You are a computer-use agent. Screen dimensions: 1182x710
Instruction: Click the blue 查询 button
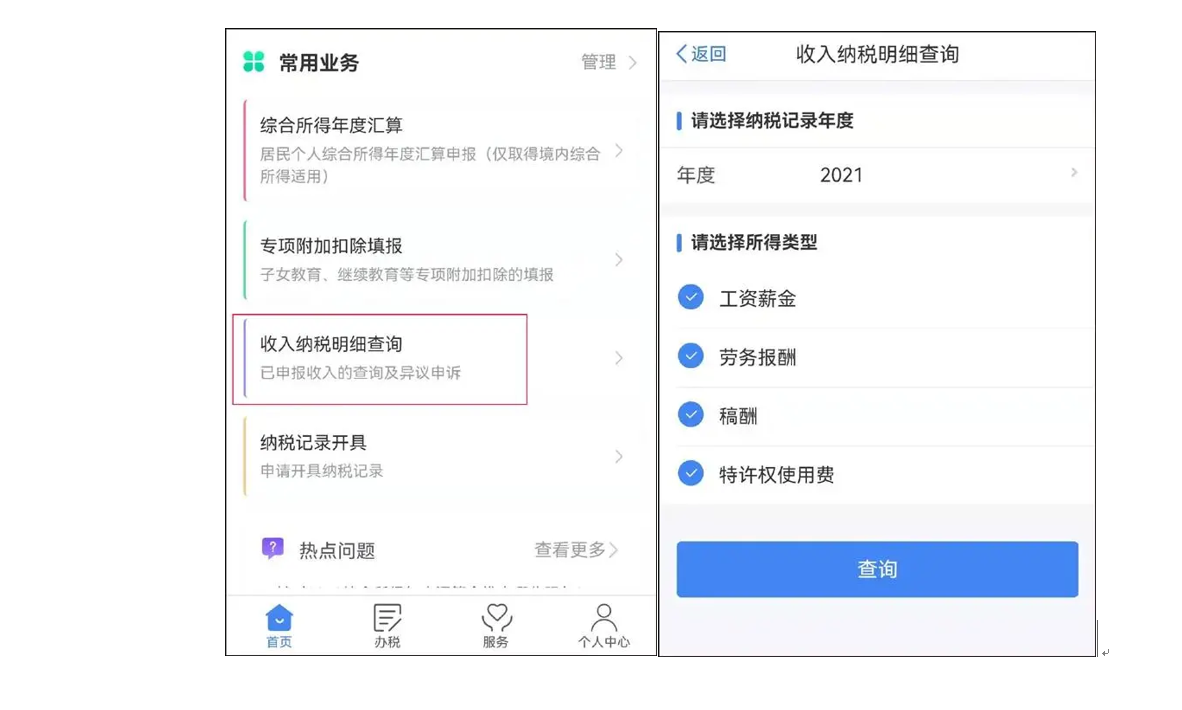(x=877, y=569)
